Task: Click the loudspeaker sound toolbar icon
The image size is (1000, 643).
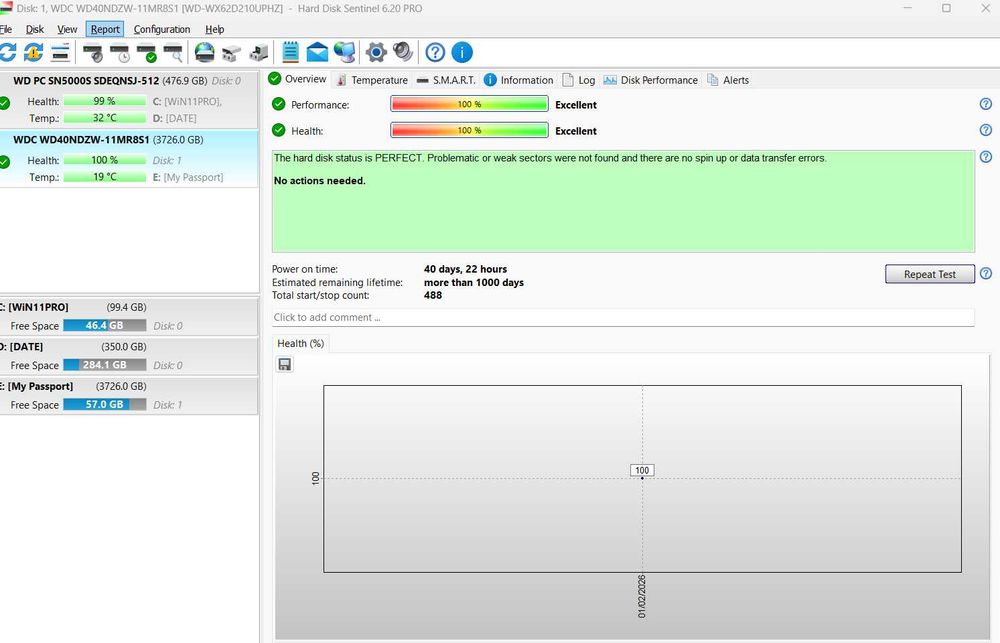Action: (x=403, y=52)
